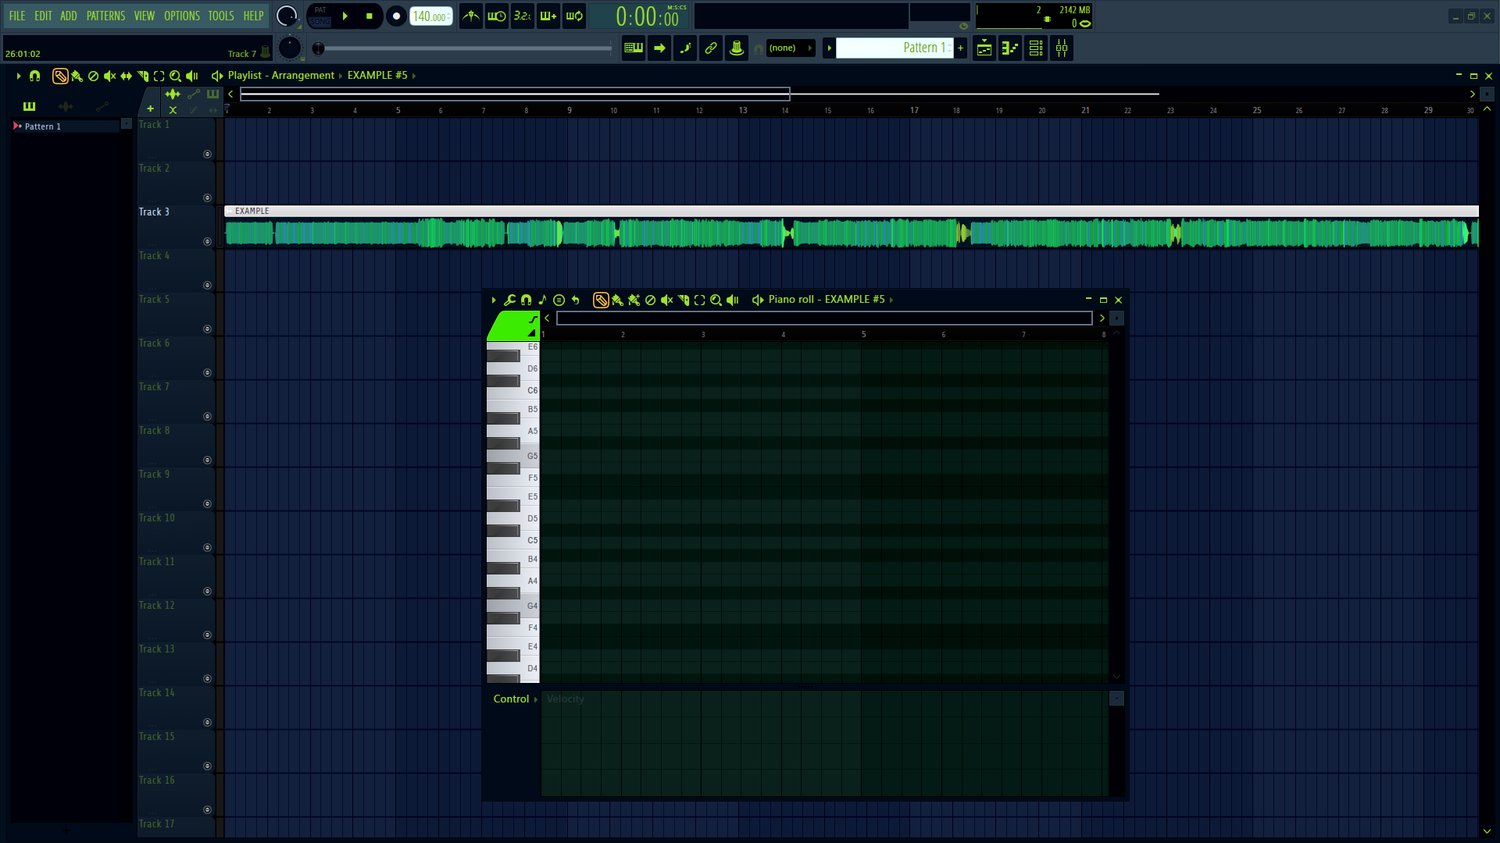This screenshot has width=1500, height=843.
Task: Switch Pat/Song mode toggle
Action: pos(320,16)
